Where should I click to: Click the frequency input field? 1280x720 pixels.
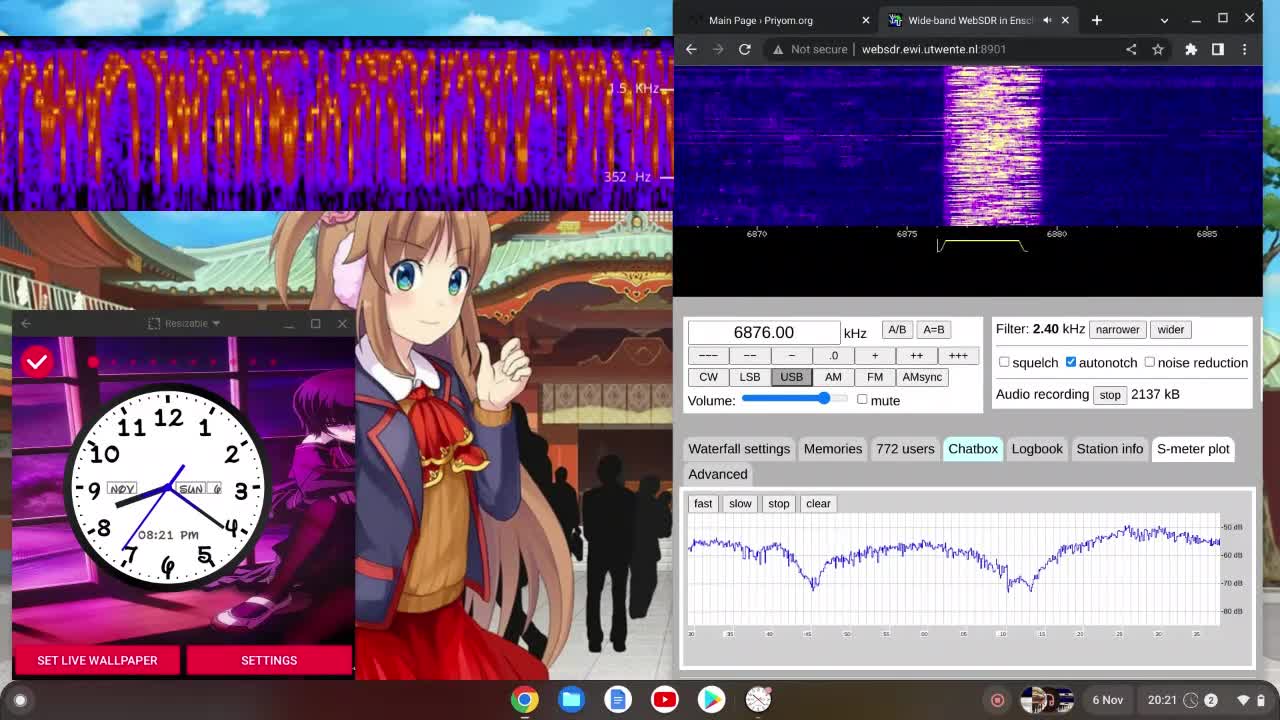[764, 332]
